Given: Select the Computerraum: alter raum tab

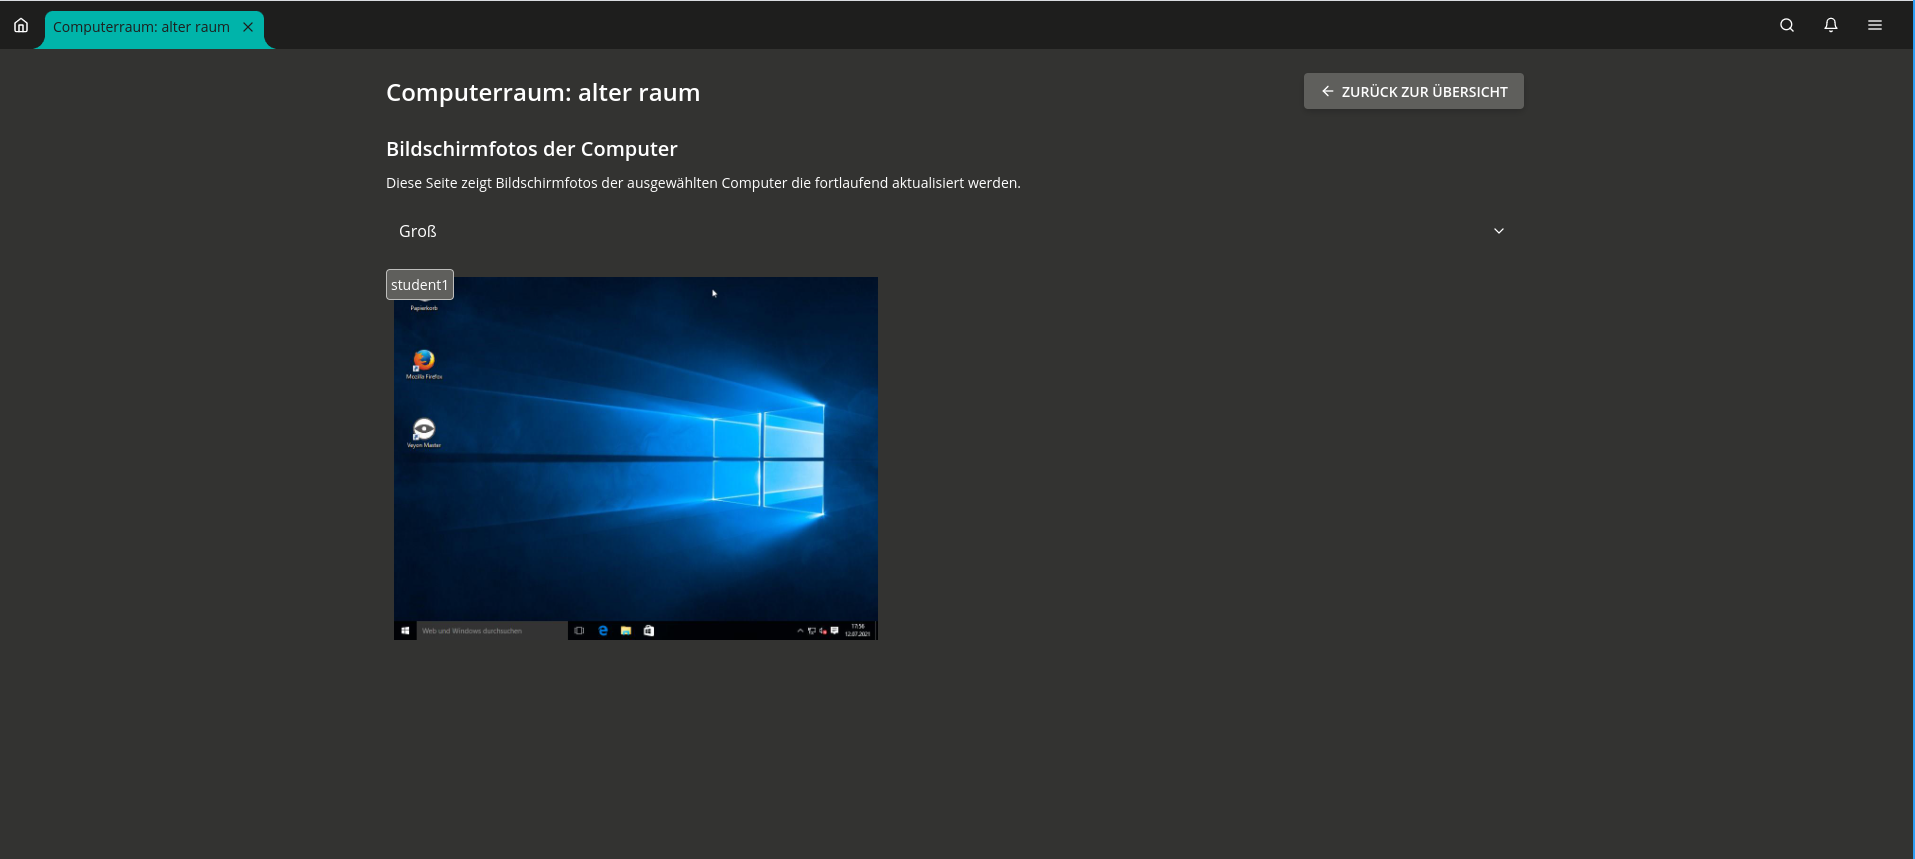Looking at the screenshot, I should pyautogui.click(x=141, y=27).
